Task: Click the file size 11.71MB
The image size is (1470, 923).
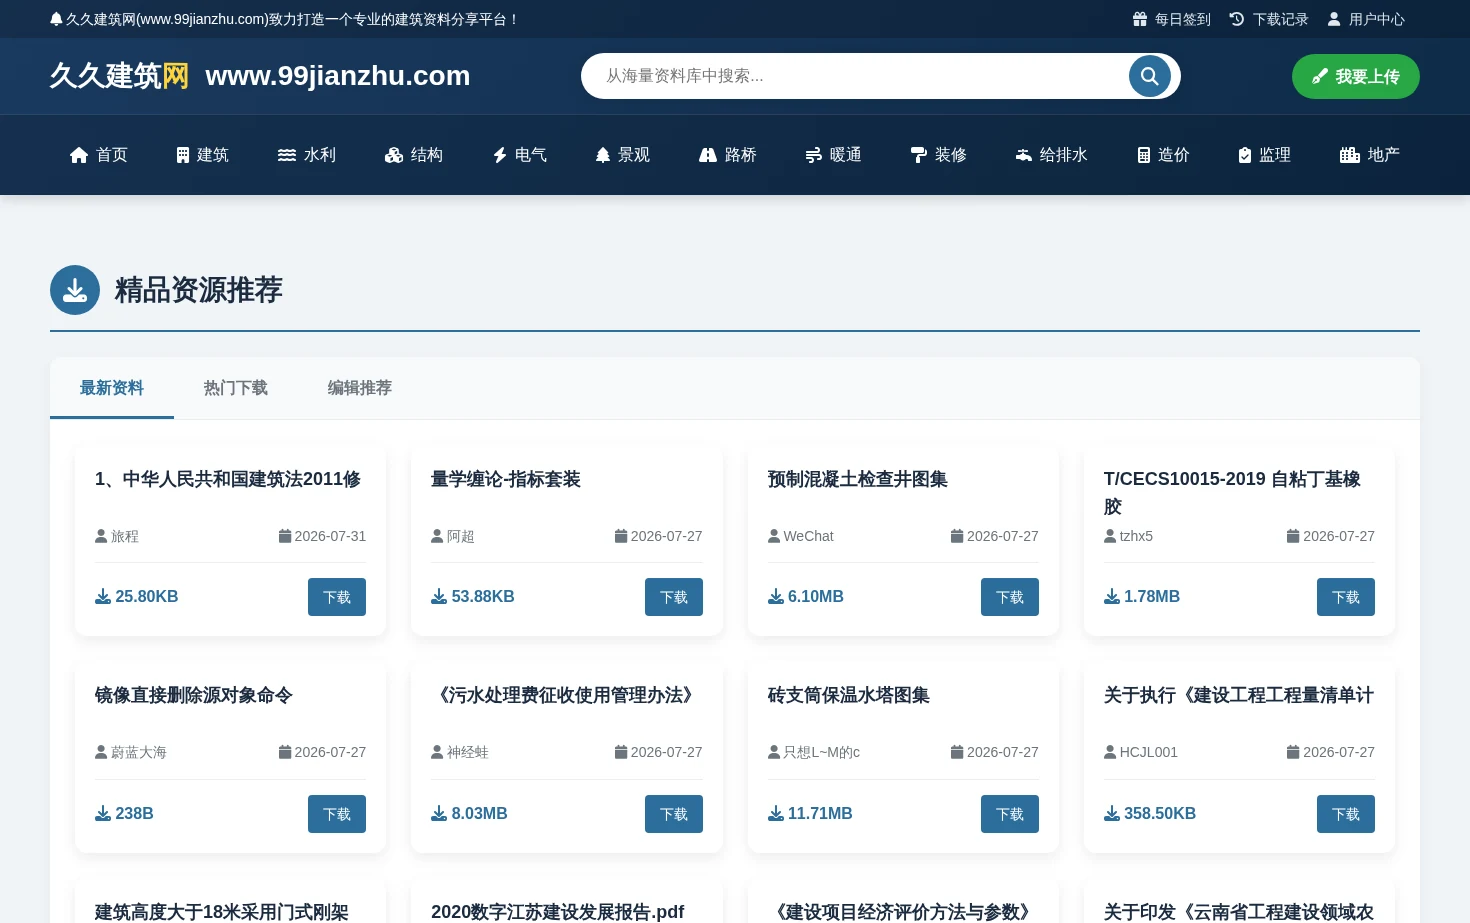Action: (820, 814)
